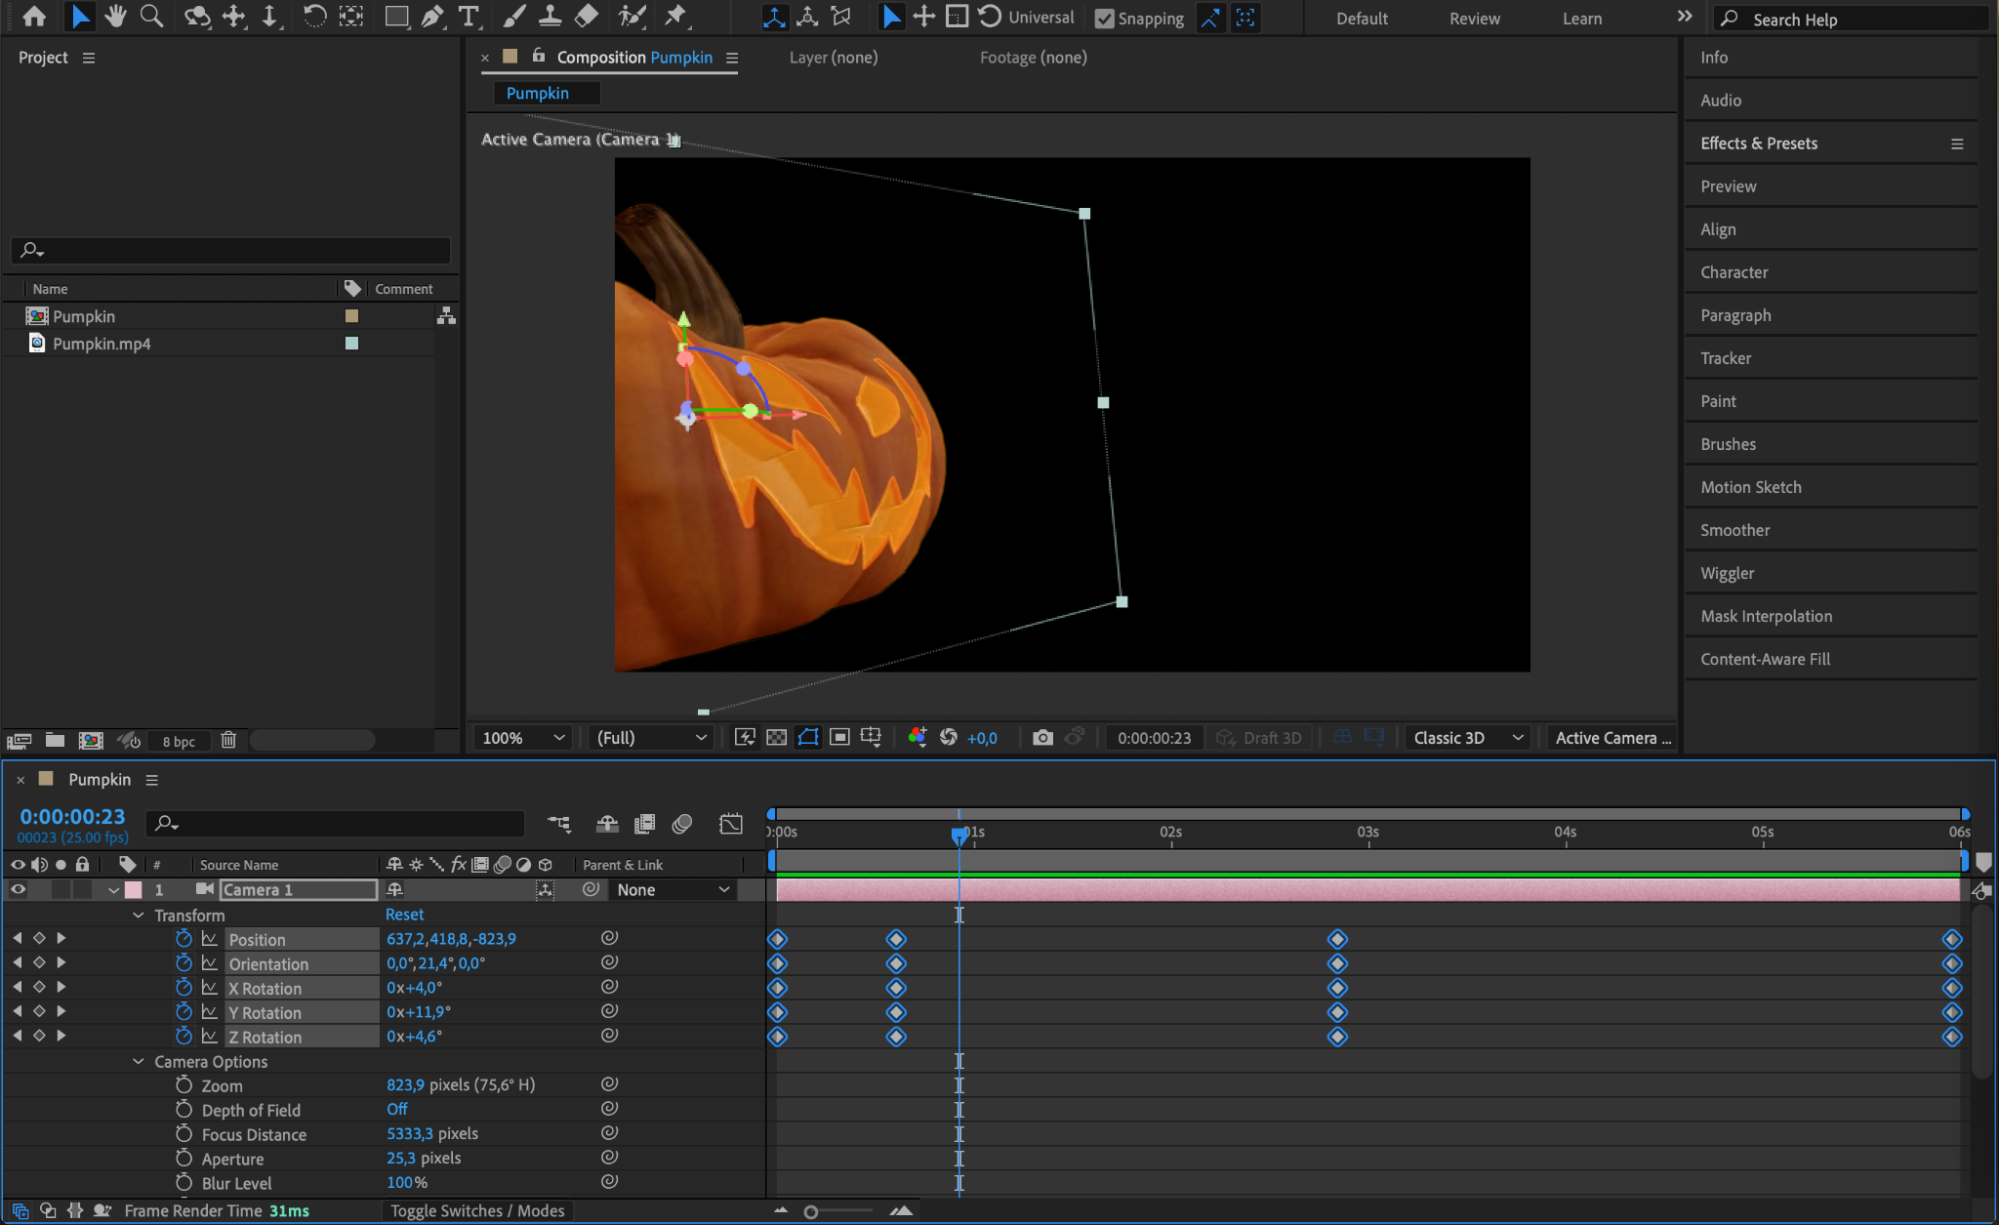This screenshot has height=1225, width=1999.
Task: Click the delete trash icon in Project panel
Action: [x=228, y=740]
